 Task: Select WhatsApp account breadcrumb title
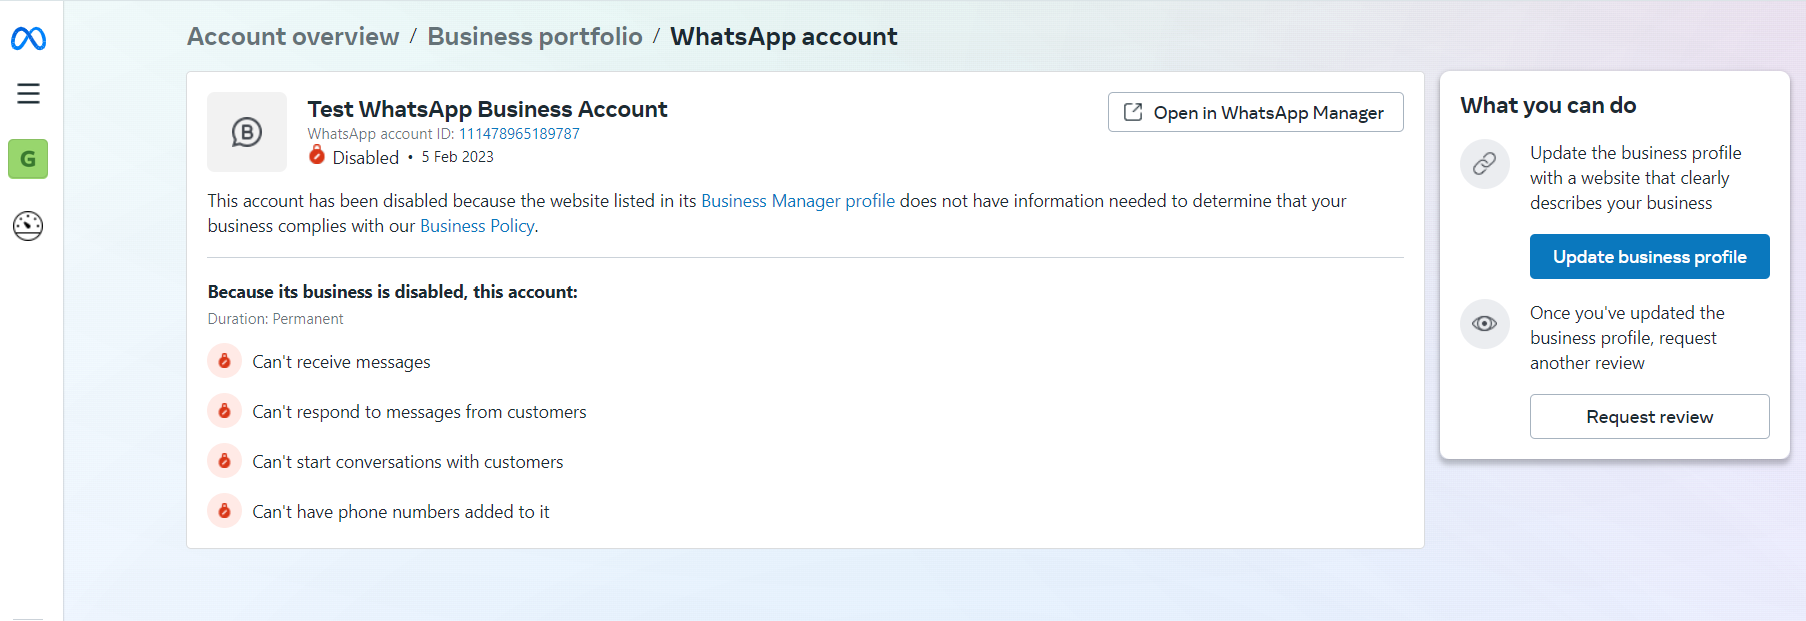784,37
